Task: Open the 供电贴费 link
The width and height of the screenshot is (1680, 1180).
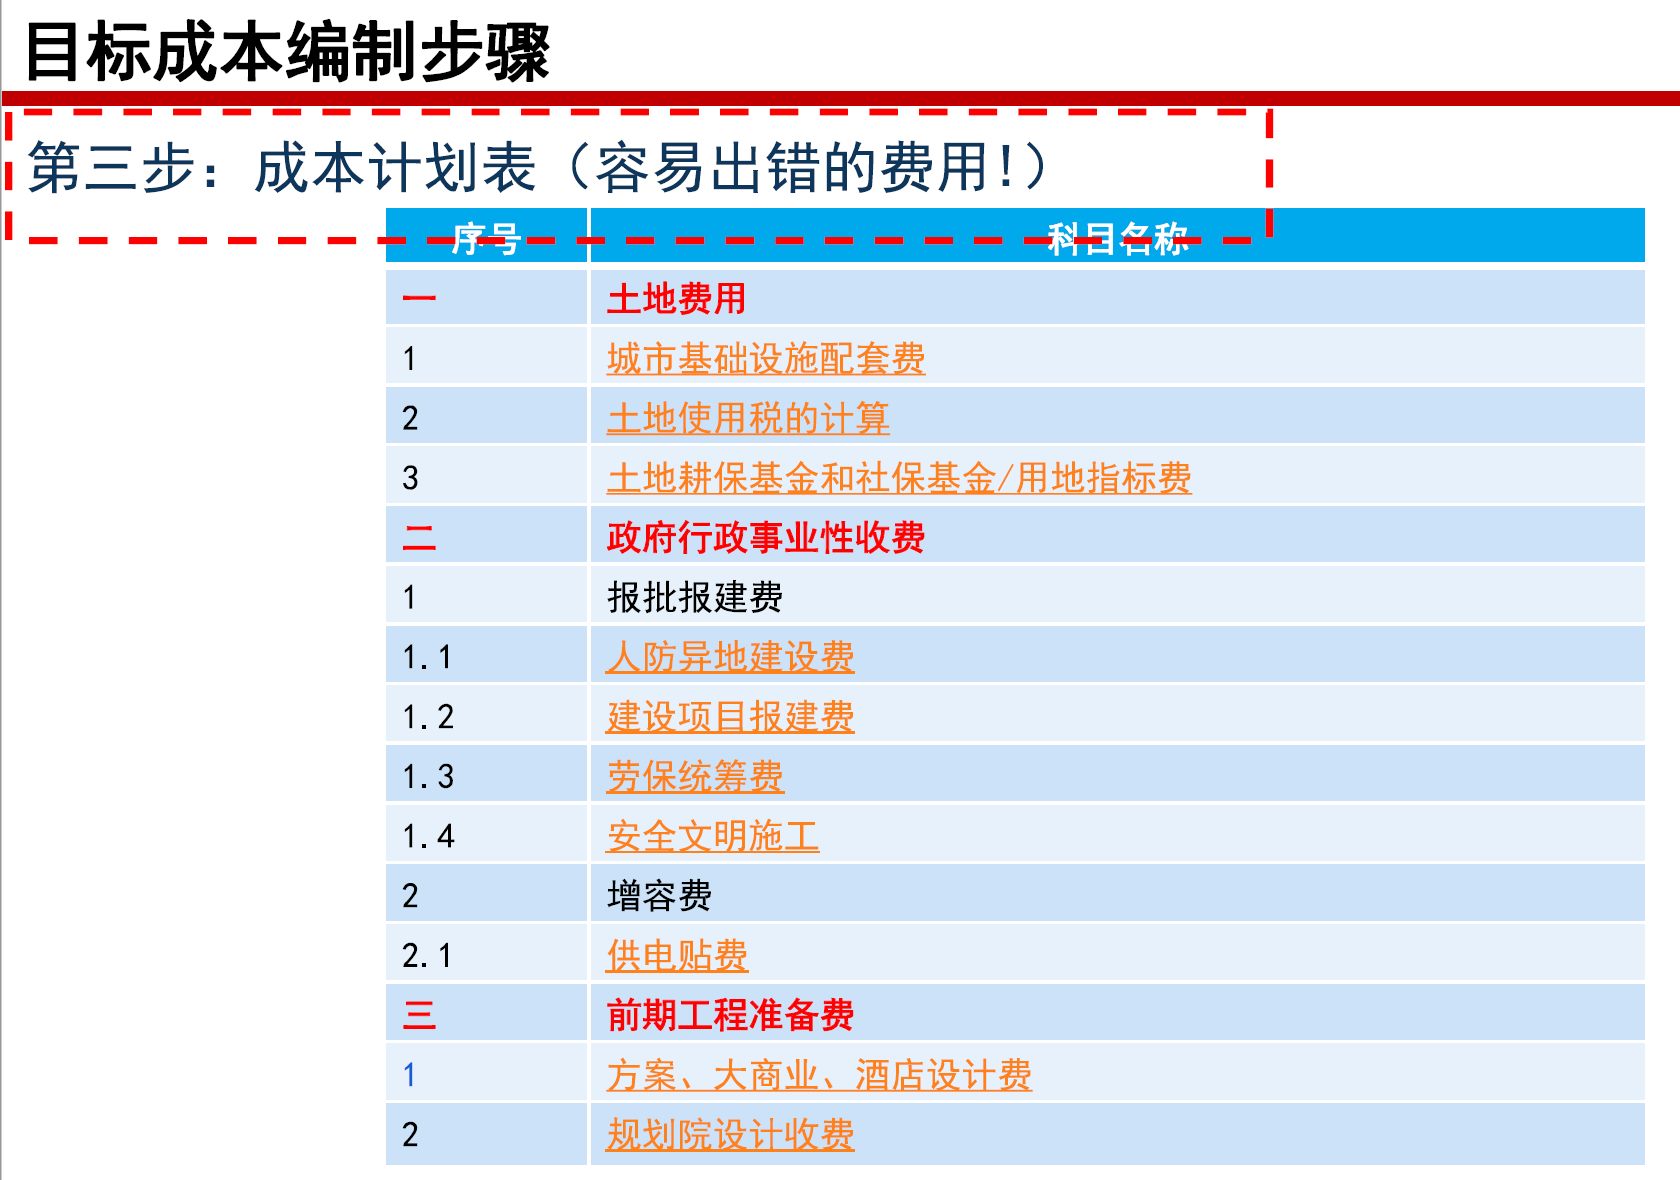Action: (677, 956)
